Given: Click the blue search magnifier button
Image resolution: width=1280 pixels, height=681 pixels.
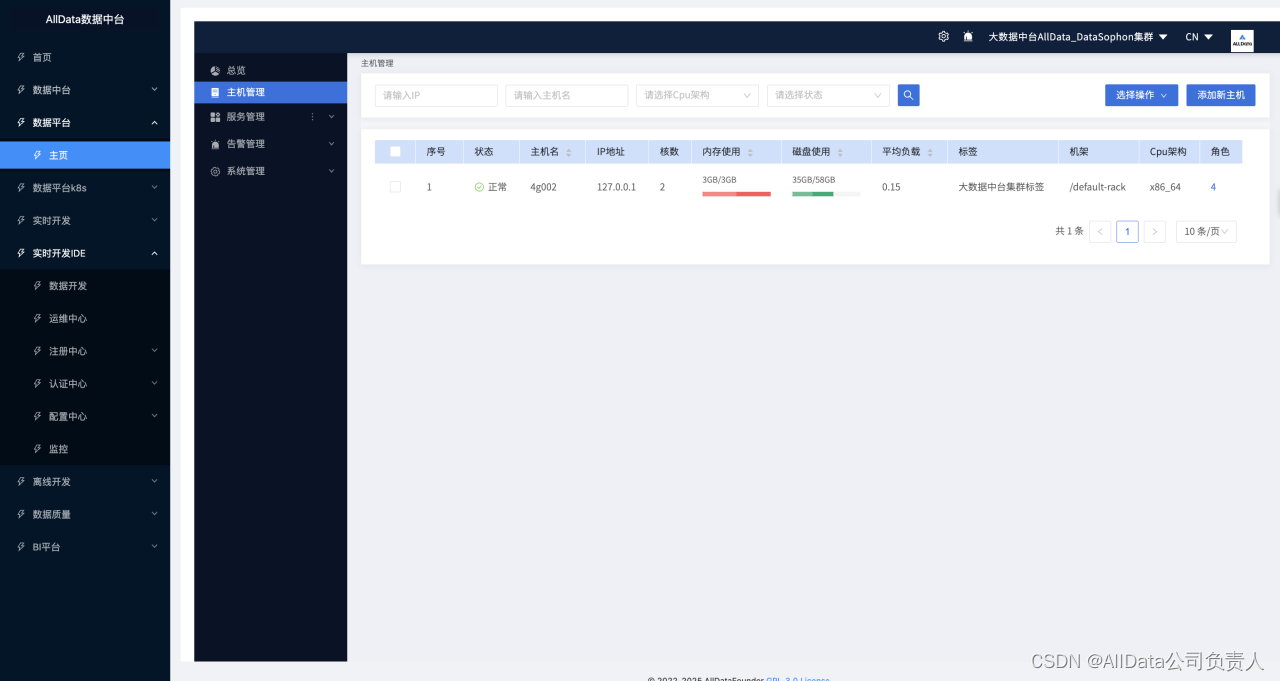Looking at the screenshot, I should (x=908, y=95).
